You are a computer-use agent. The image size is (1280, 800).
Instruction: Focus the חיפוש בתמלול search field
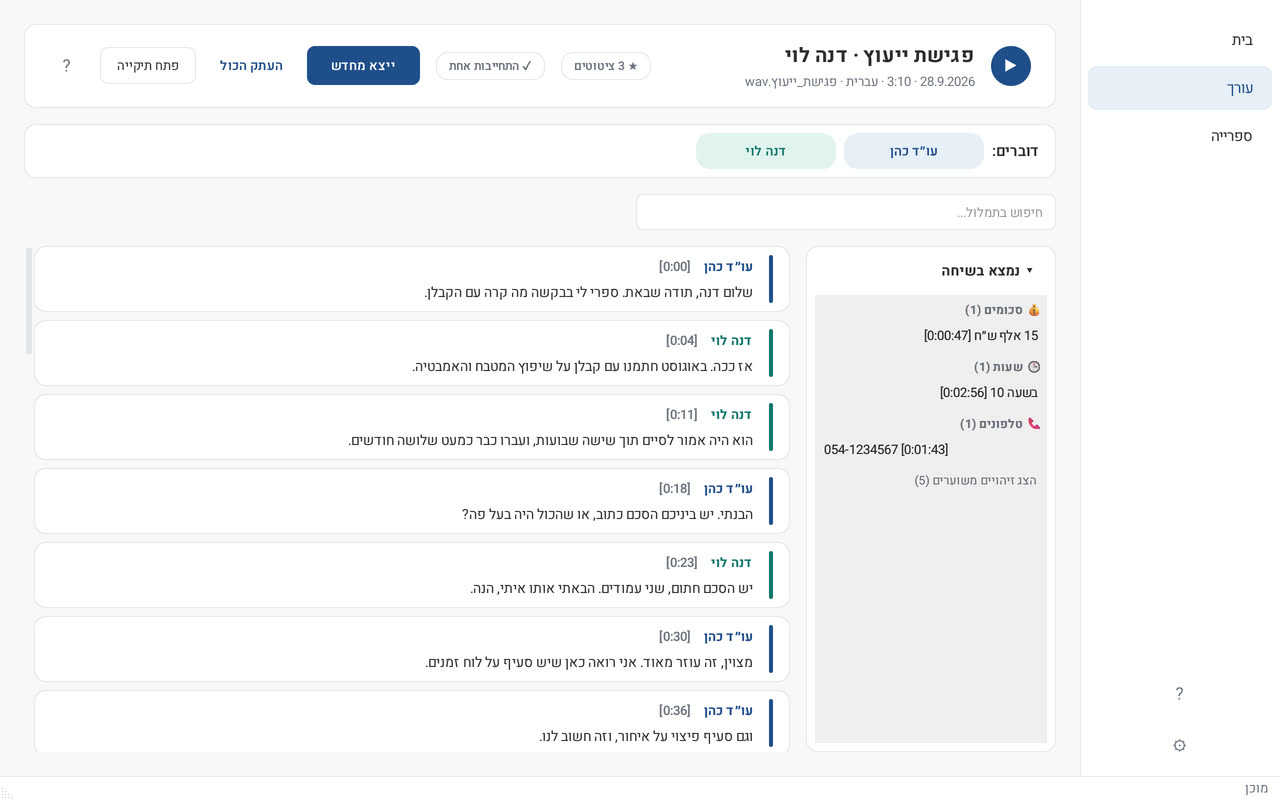pos(846,212)
